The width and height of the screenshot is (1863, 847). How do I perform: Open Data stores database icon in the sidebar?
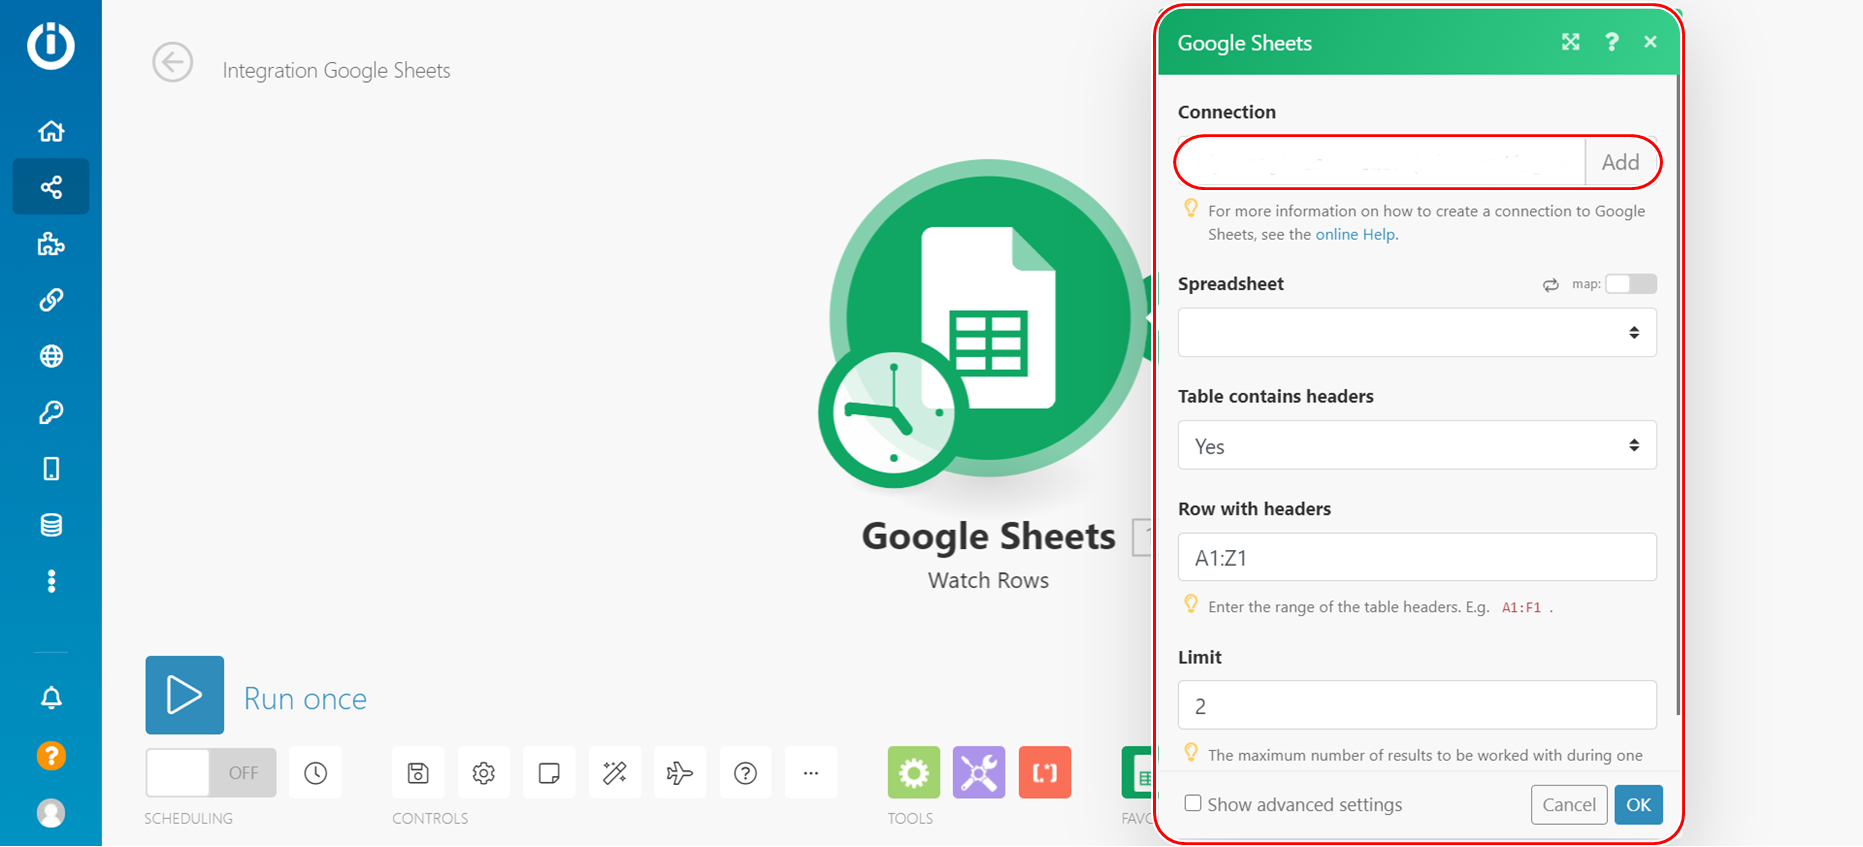click(x=51, y=525)
